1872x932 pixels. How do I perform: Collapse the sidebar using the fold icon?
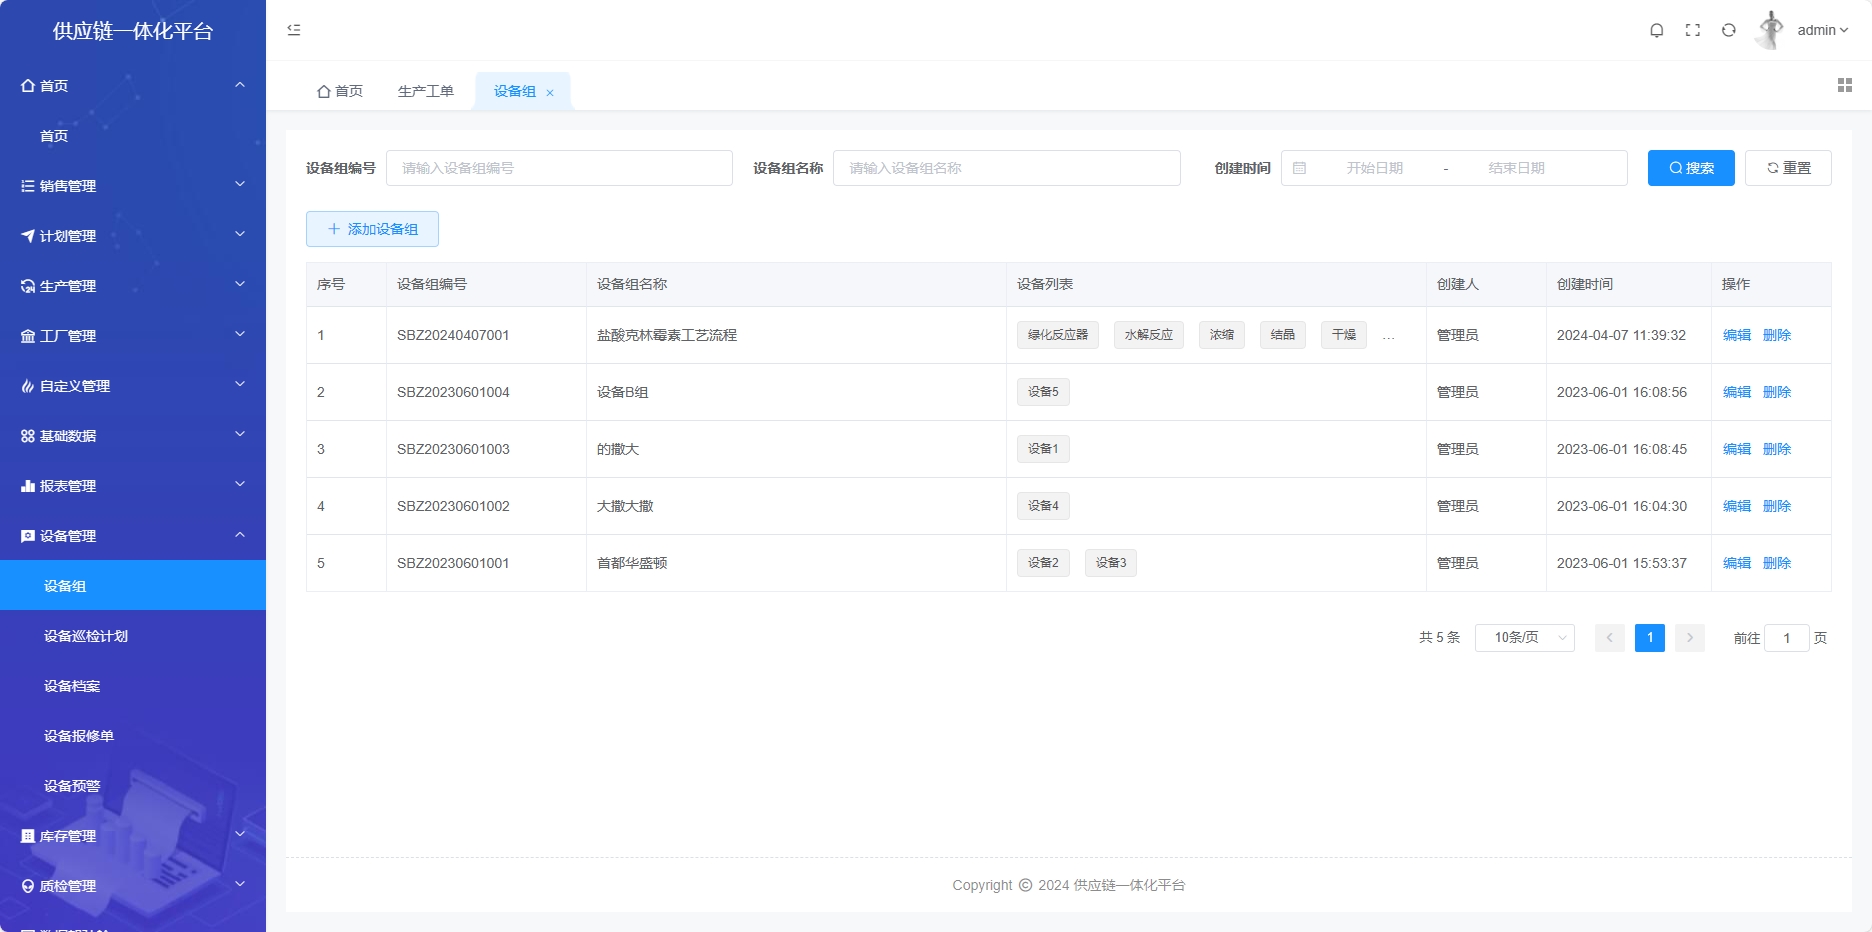click(294, 30)
